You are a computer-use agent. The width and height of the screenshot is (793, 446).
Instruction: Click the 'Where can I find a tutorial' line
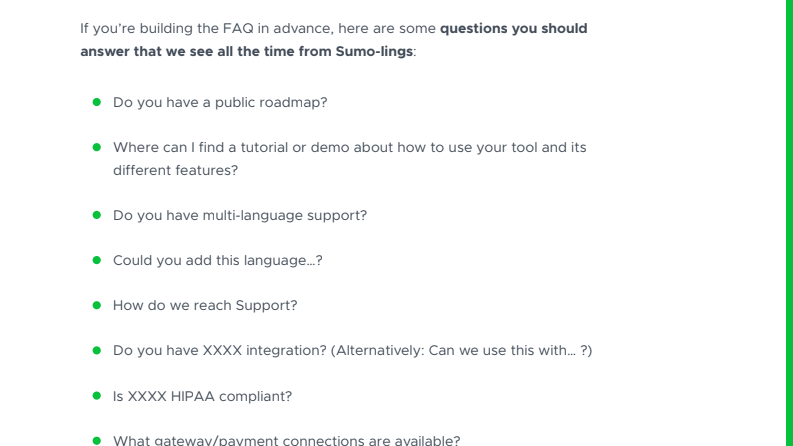(x=349, y=148)
